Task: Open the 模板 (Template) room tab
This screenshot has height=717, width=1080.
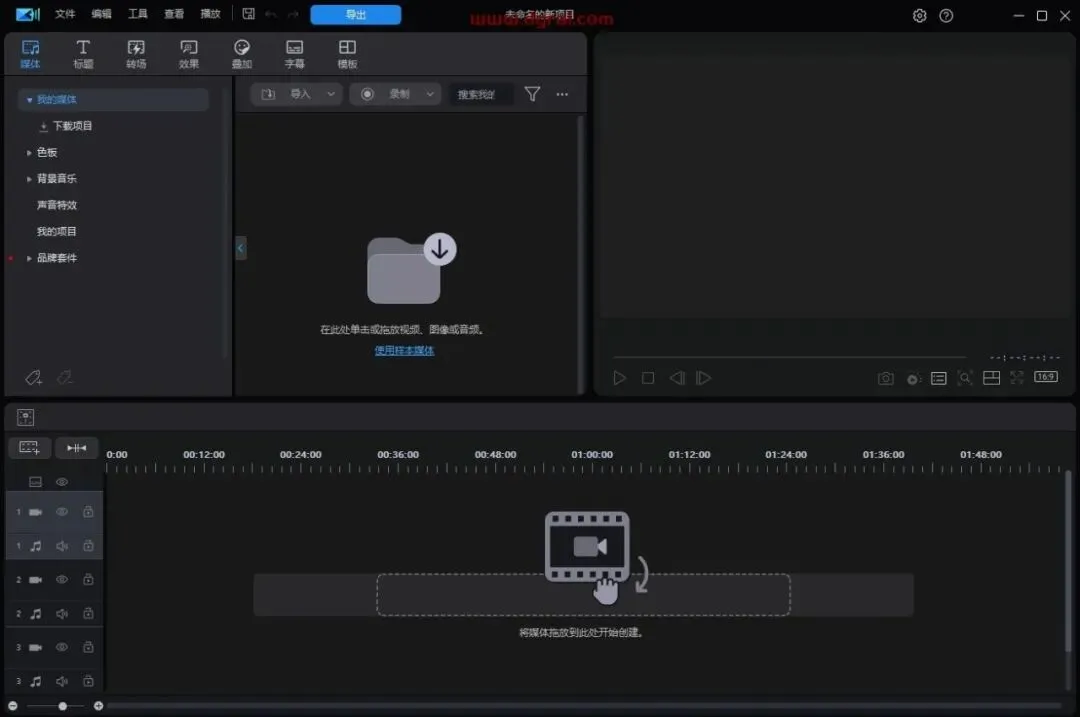Action: pyautogui.click(x=347, y=54)
